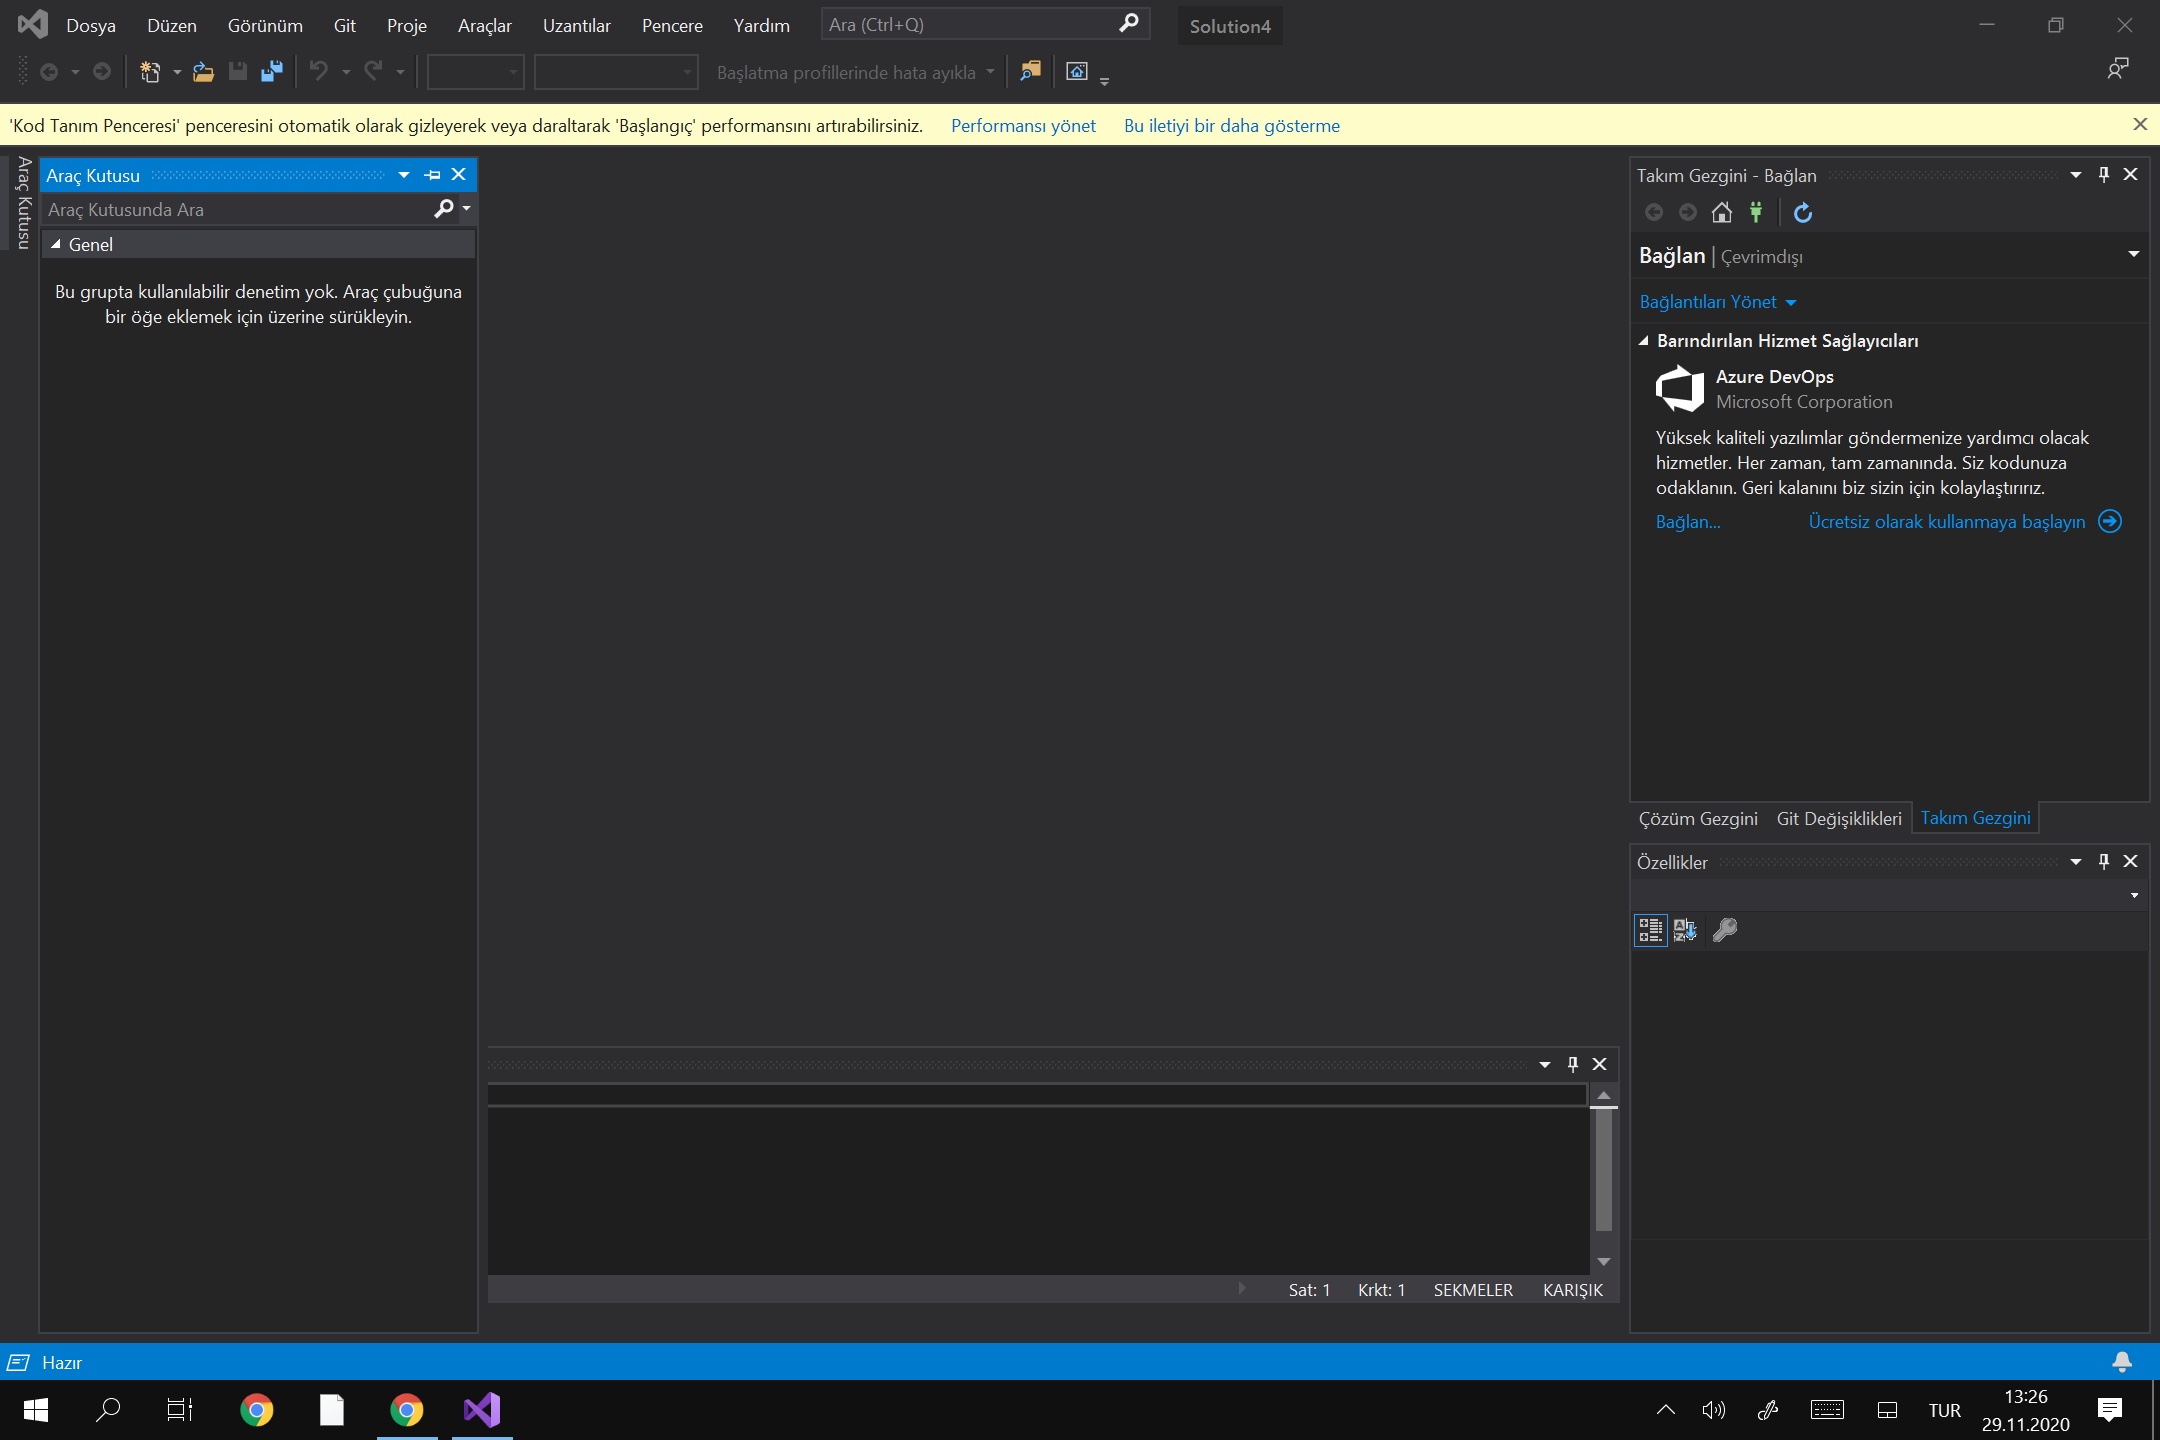The height and width of the screenshot is (1440, 2160).
Task: Click Ücretsiz olarak kullanmaya başlayın link
Action: [1947, 522]
